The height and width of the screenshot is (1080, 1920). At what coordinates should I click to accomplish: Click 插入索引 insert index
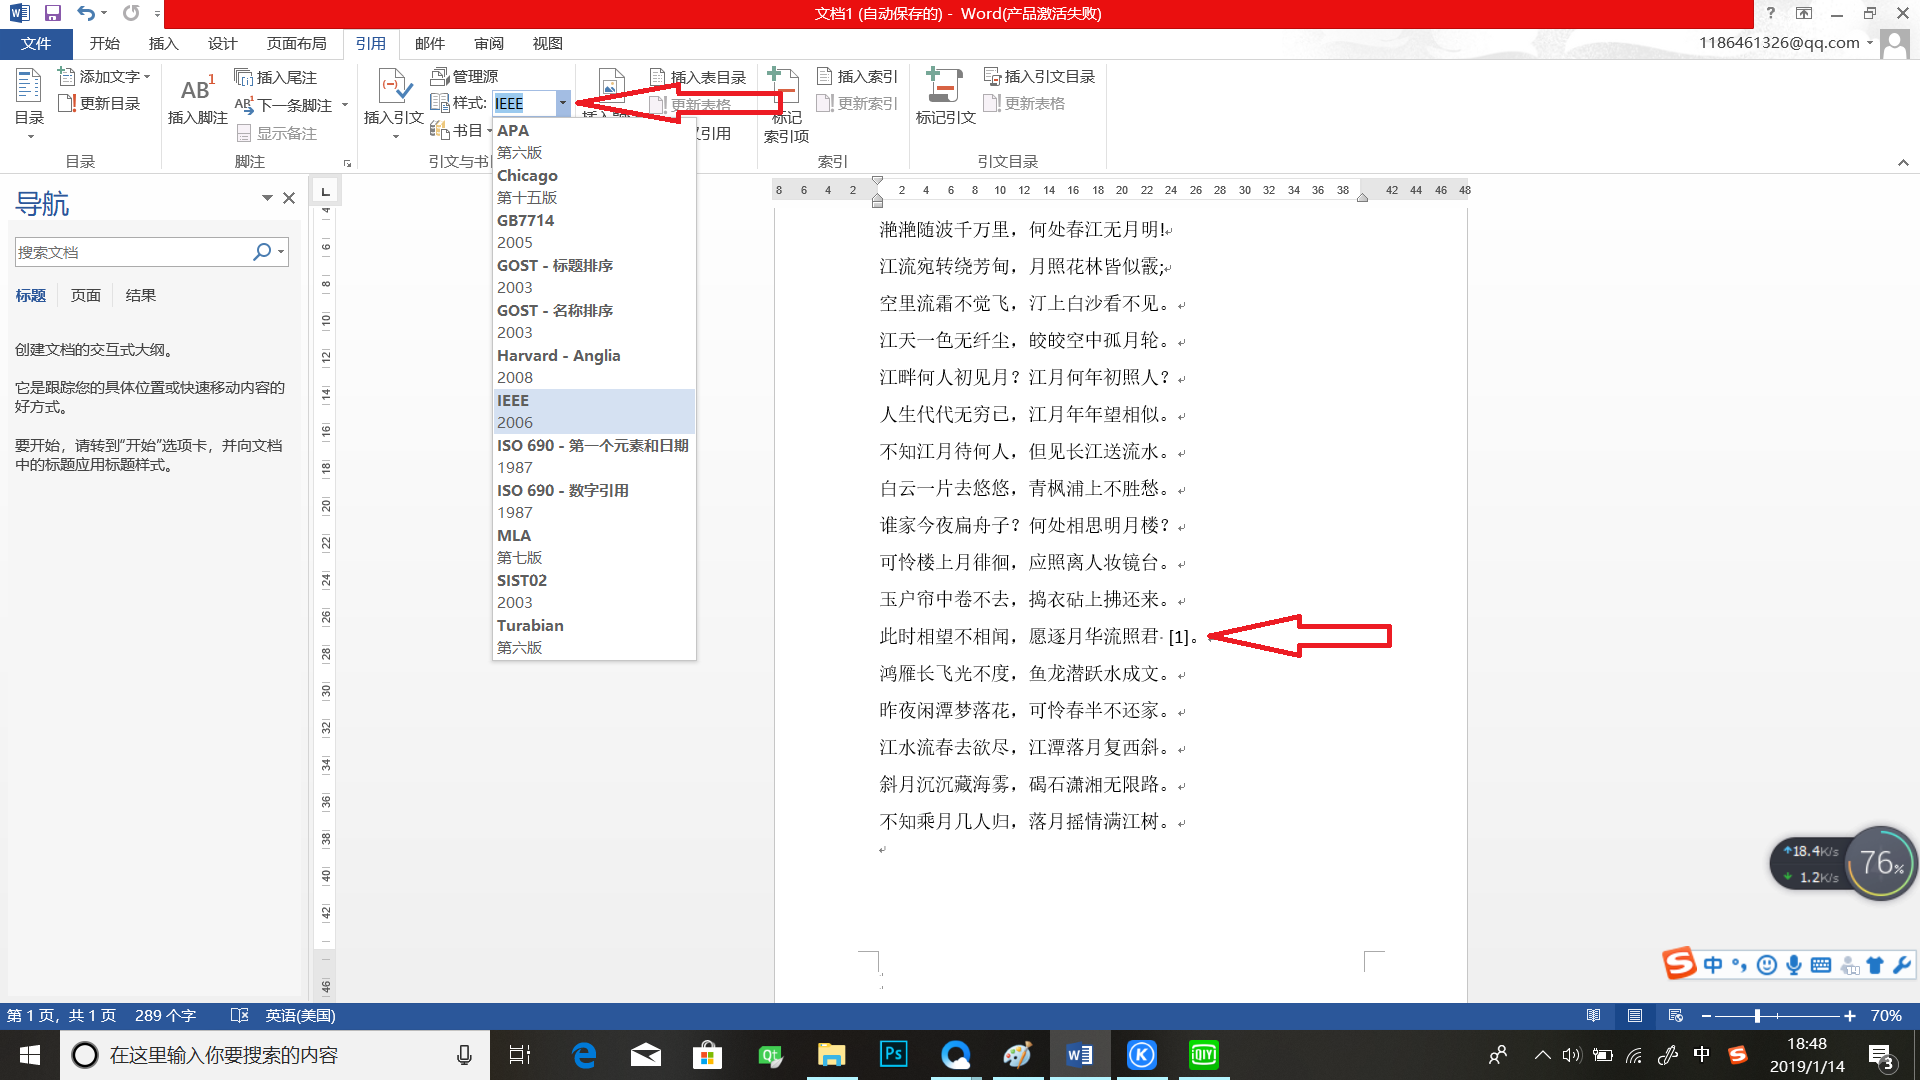[858, 76]
